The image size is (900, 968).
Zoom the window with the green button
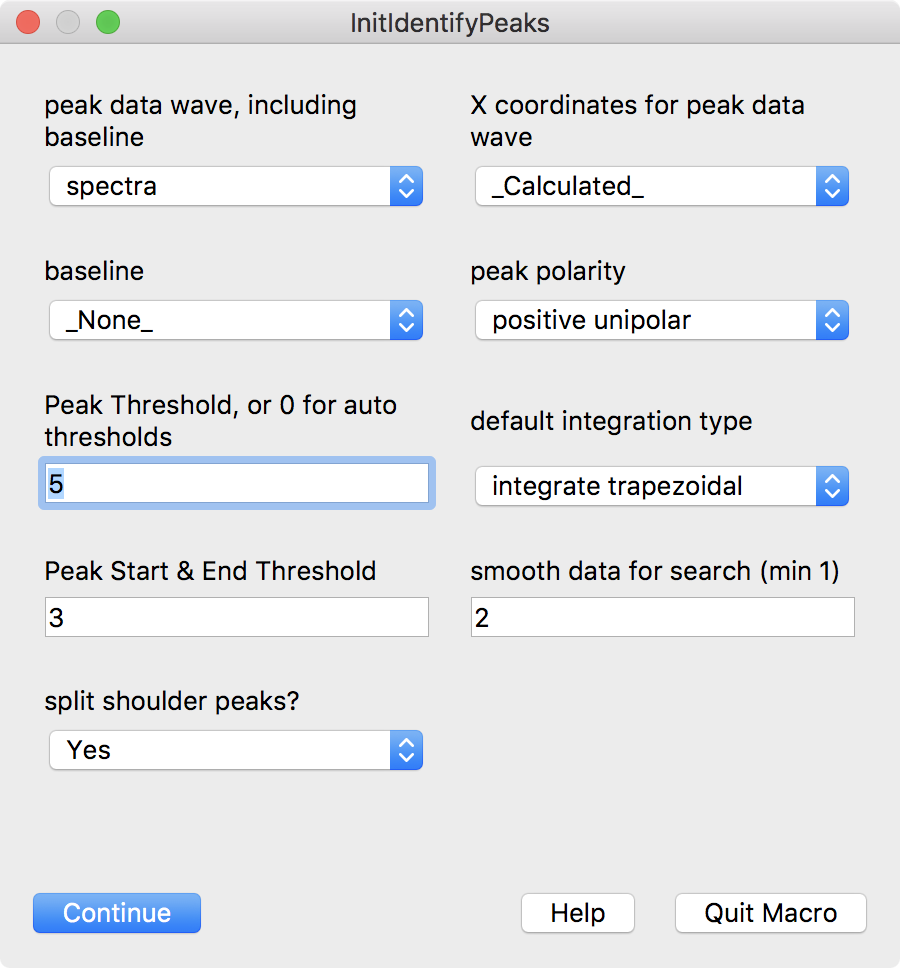[108, 22]
